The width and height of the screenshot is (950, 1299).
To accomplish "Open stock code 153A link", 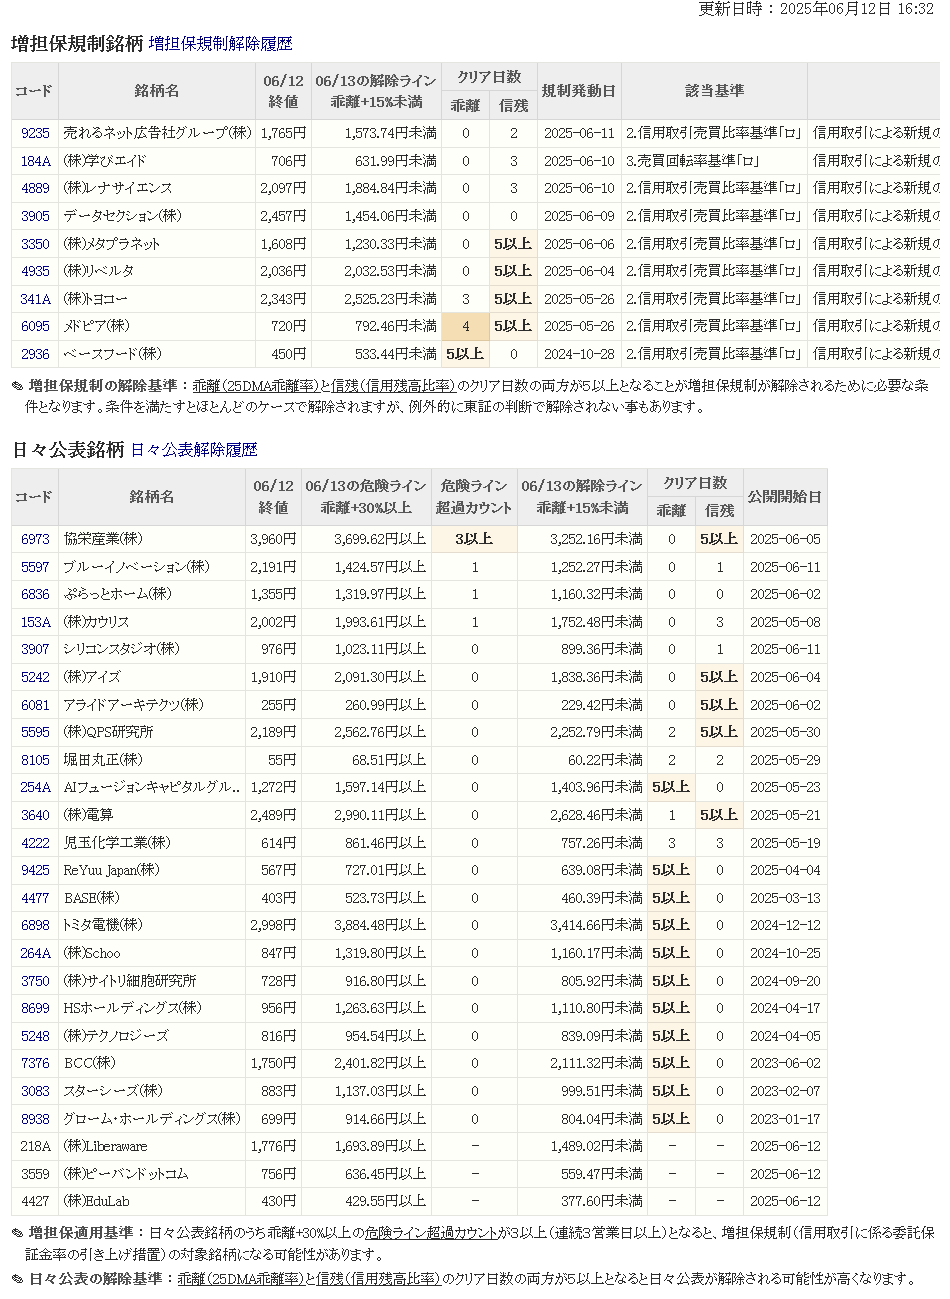I will 35,622.
